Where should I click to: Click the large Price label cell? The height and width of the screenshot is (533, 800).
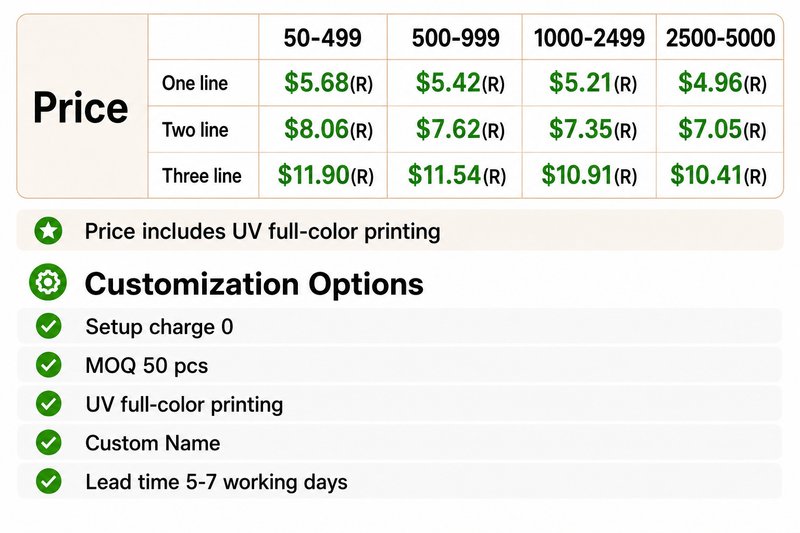coord(81,107)
